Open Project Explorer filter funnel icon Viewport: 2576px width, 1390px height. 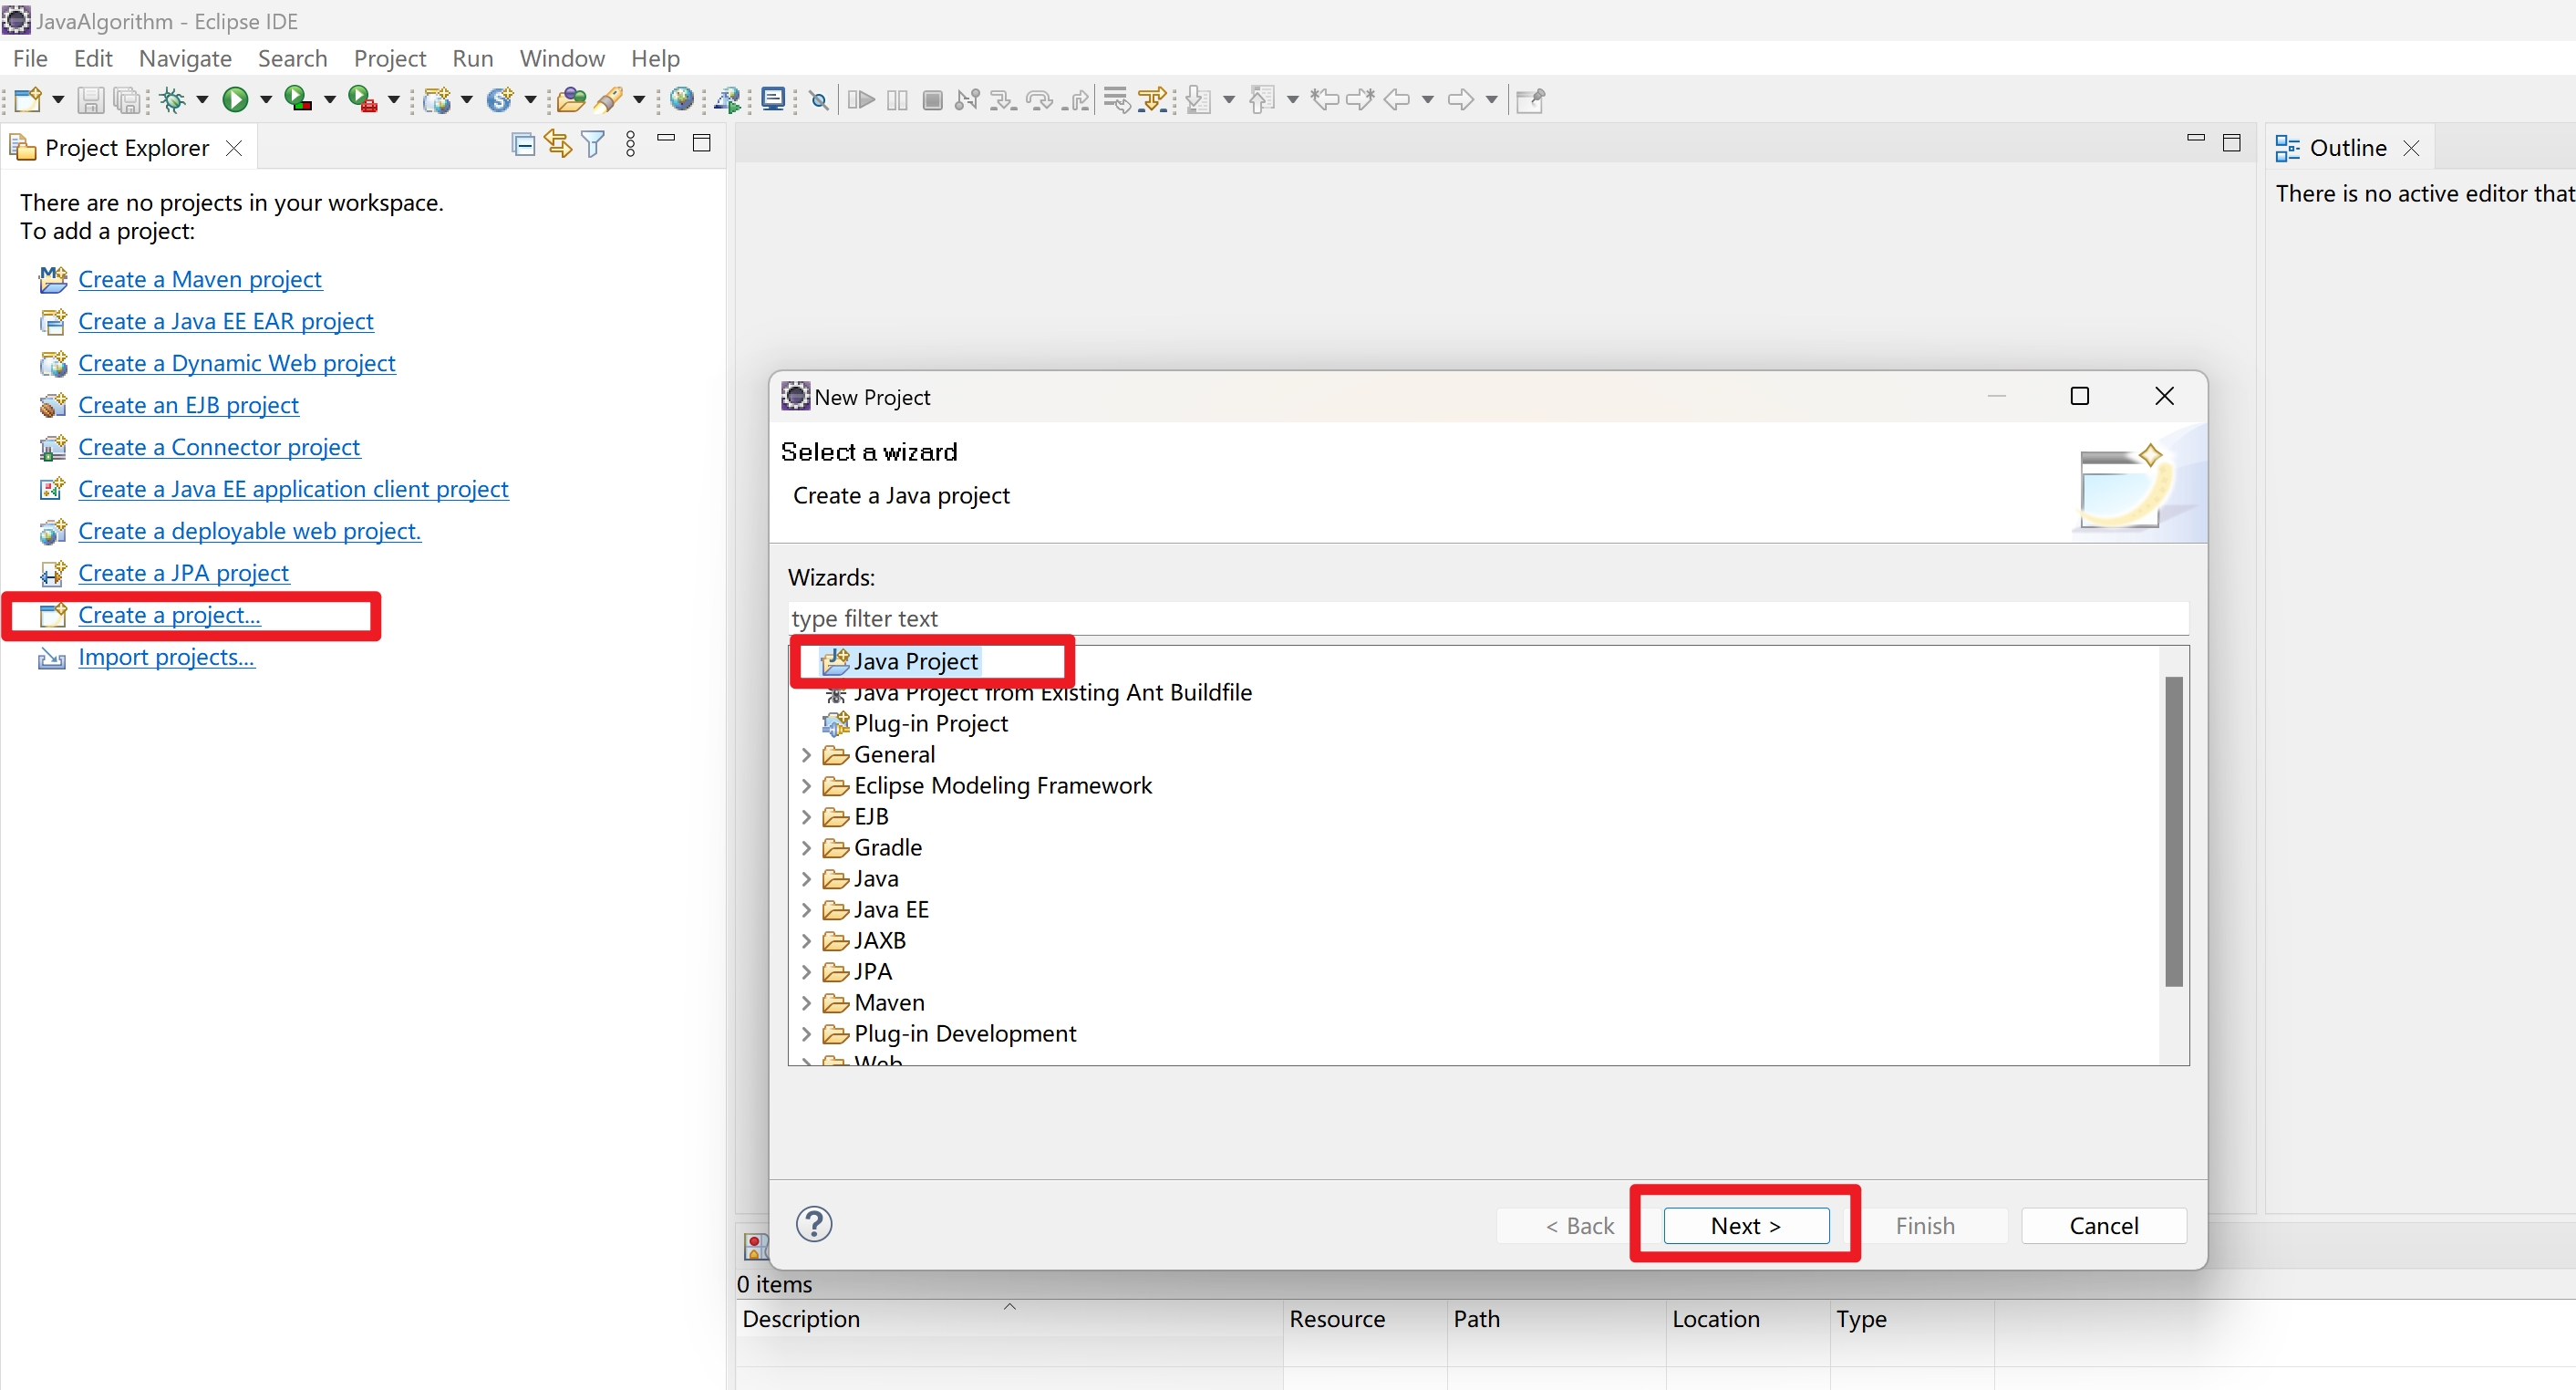point(593,145)
